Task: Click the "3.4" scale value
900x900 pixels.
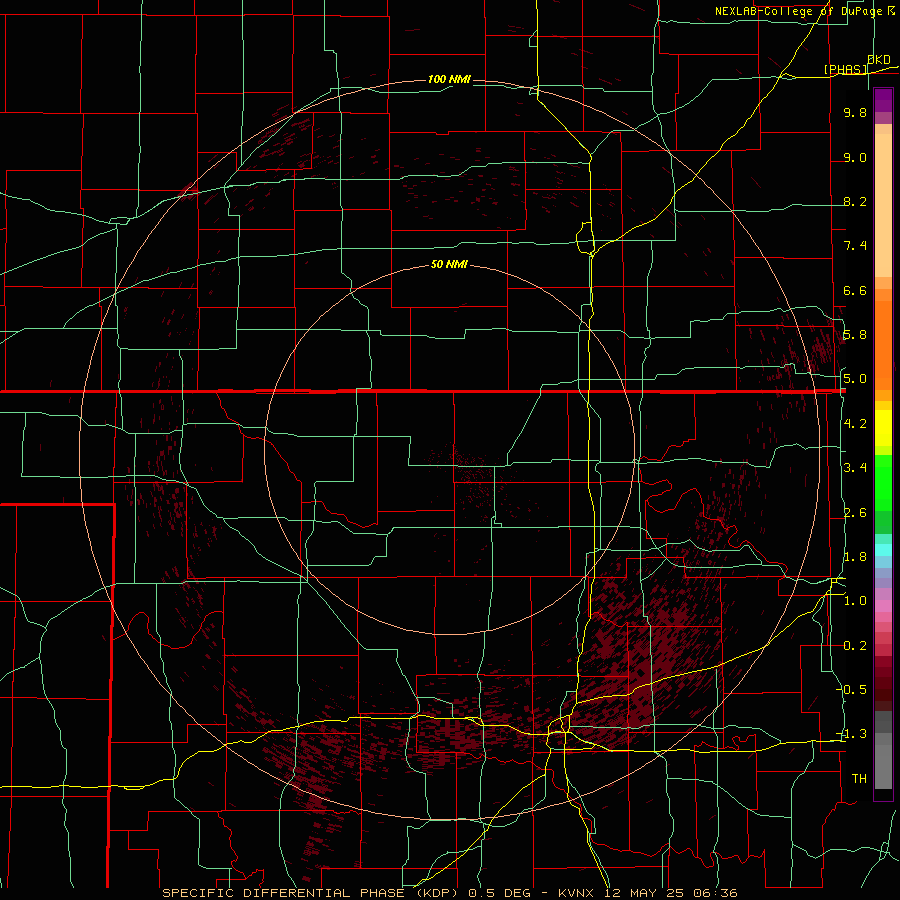Action: 855,468
